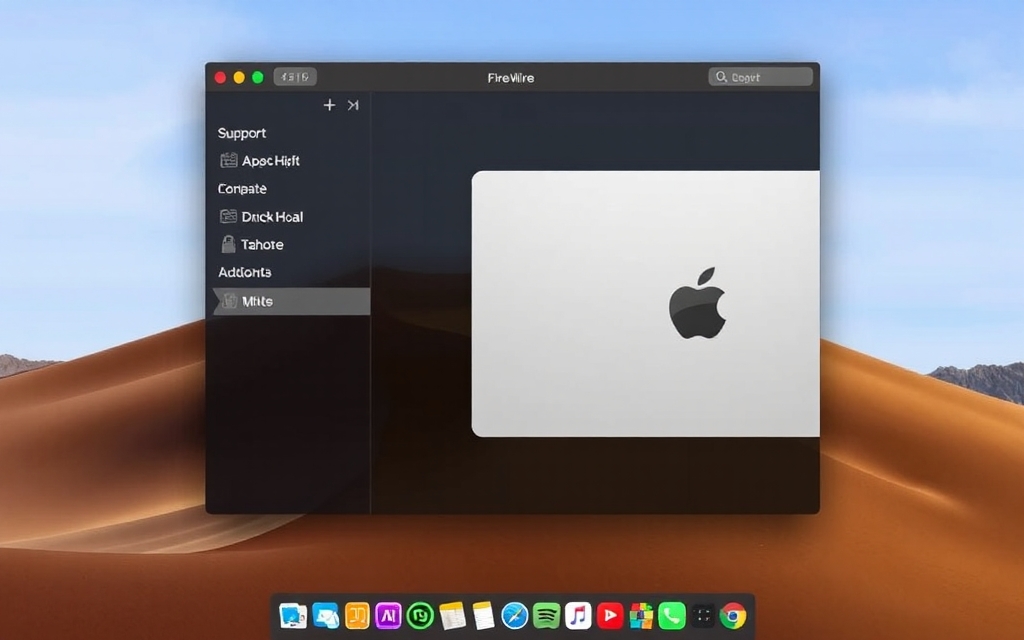Select the Dnck Hoal sidebar item
1024x640 pixels.
tap(261, 217)
